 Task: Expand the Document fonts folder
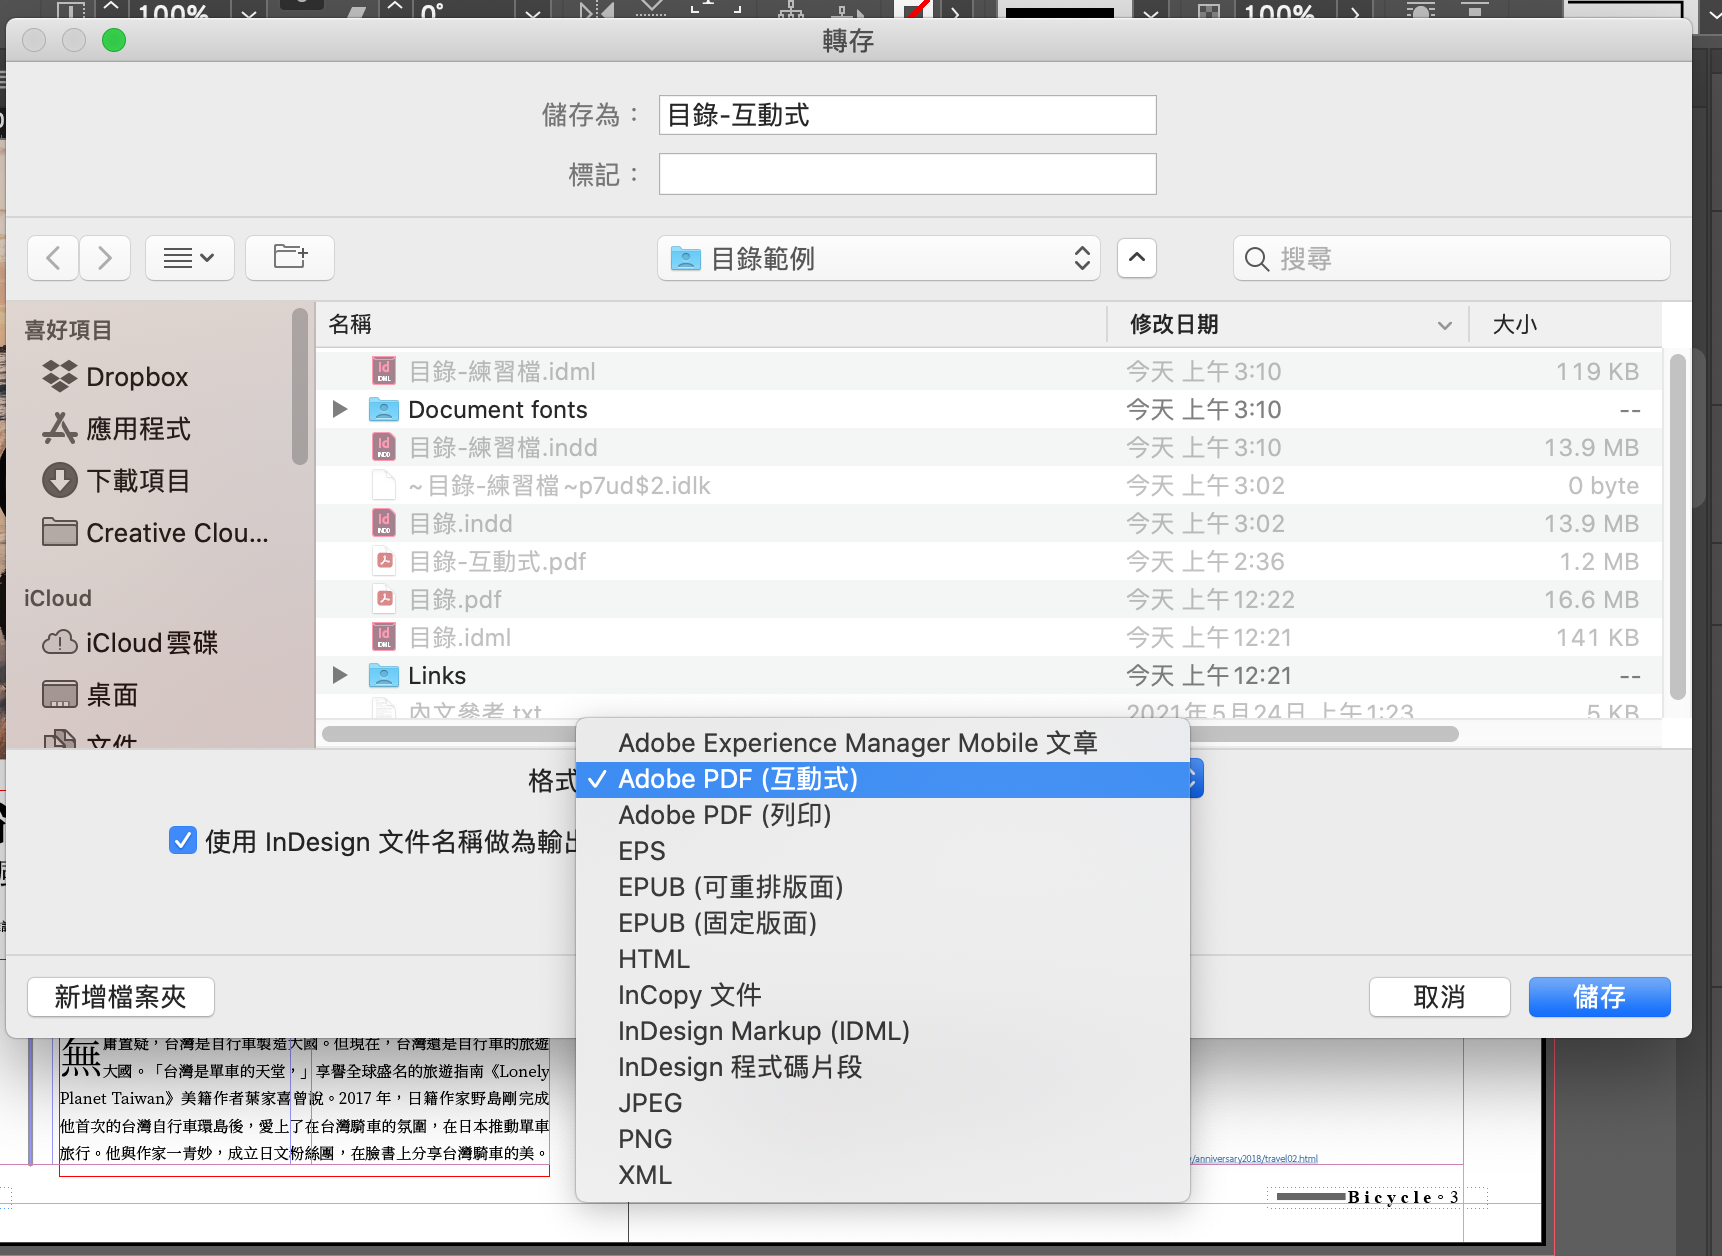pos(340,409)
